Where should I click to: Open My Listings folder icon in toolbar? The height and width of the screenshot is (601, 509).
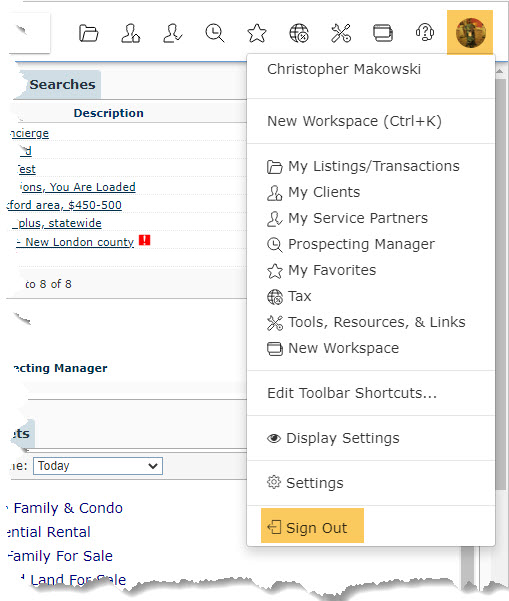(x=89, y=33)
